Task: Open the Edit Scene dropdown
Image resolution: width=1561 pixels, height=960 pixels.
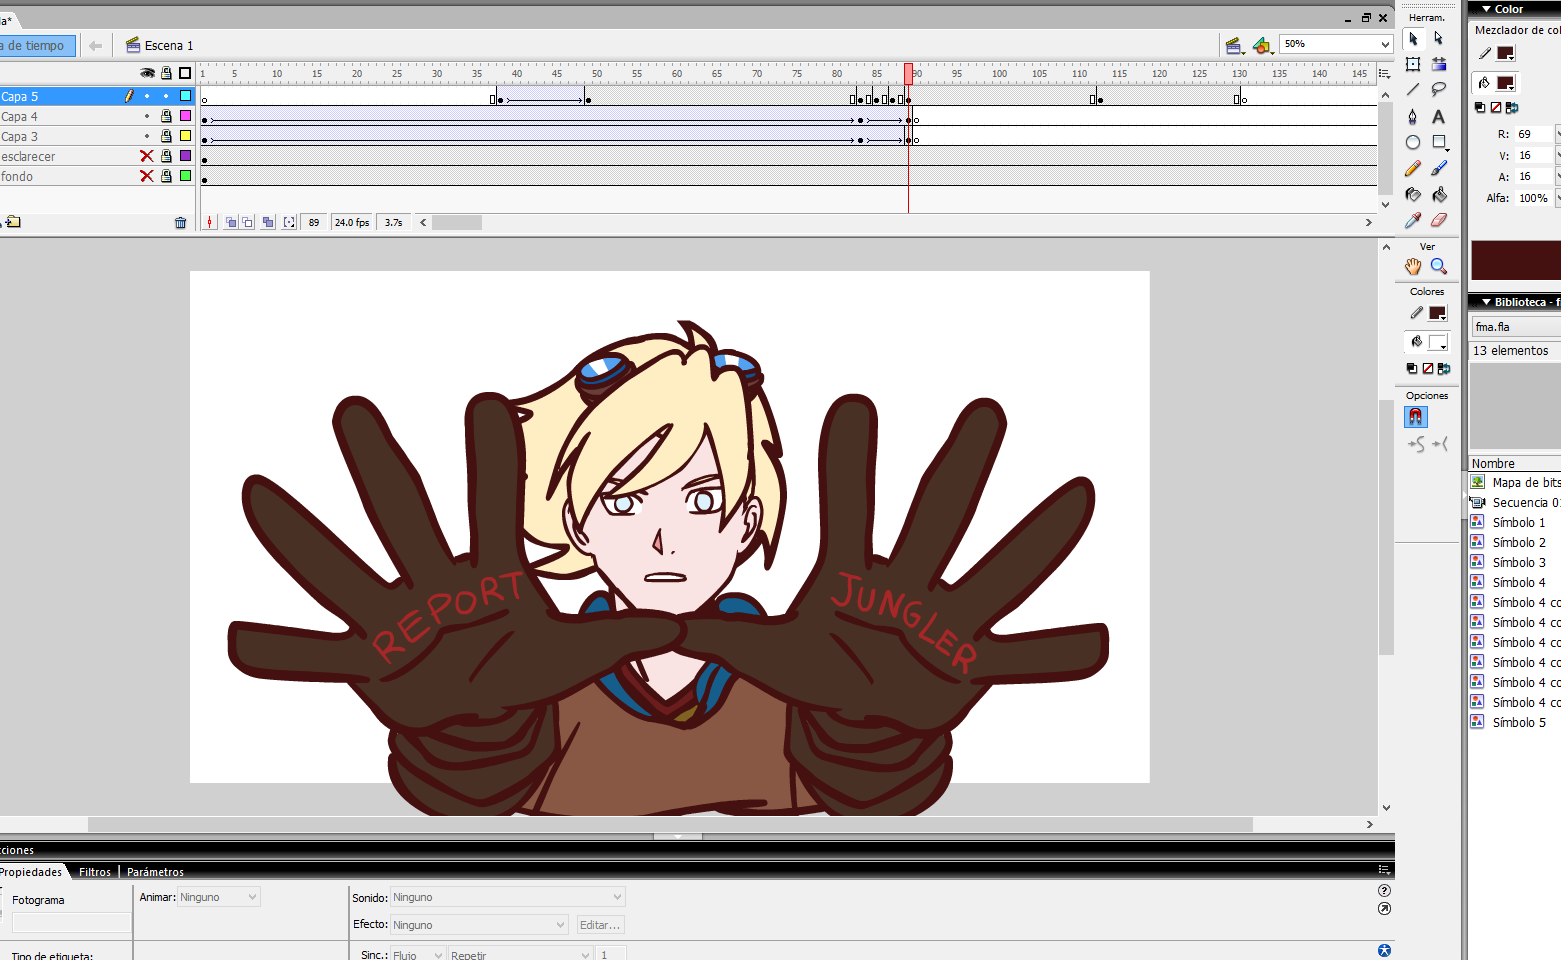Action: pos(1234,45)
